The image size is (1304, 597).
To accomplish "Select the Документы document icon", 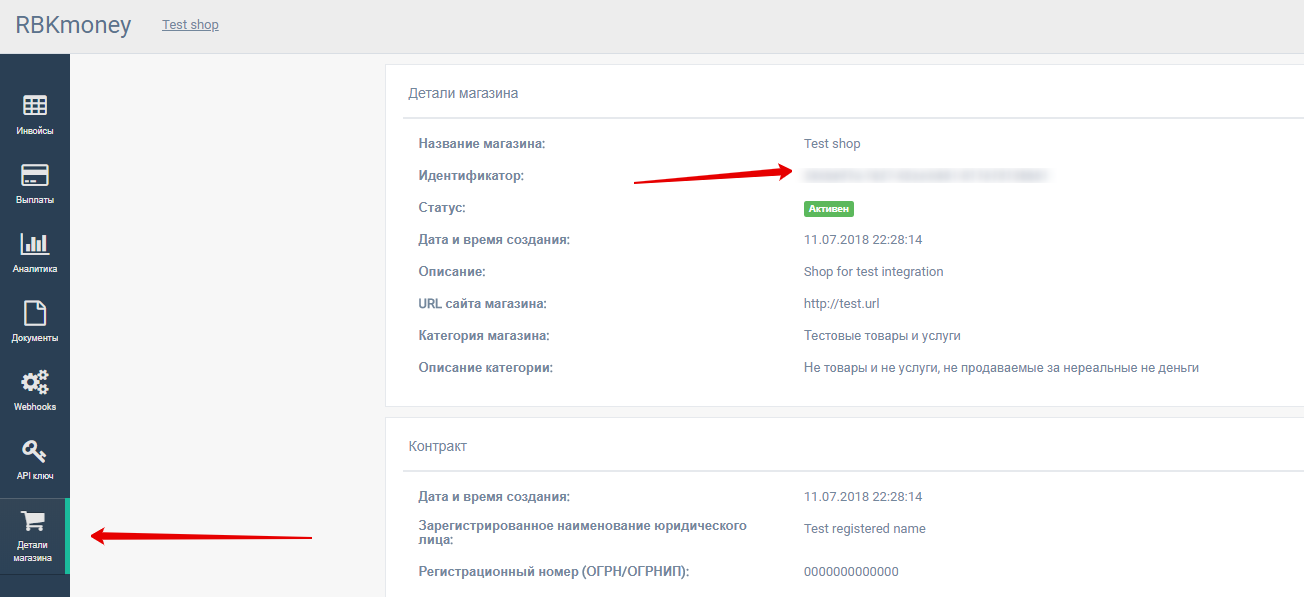I will tap(35, 313).
